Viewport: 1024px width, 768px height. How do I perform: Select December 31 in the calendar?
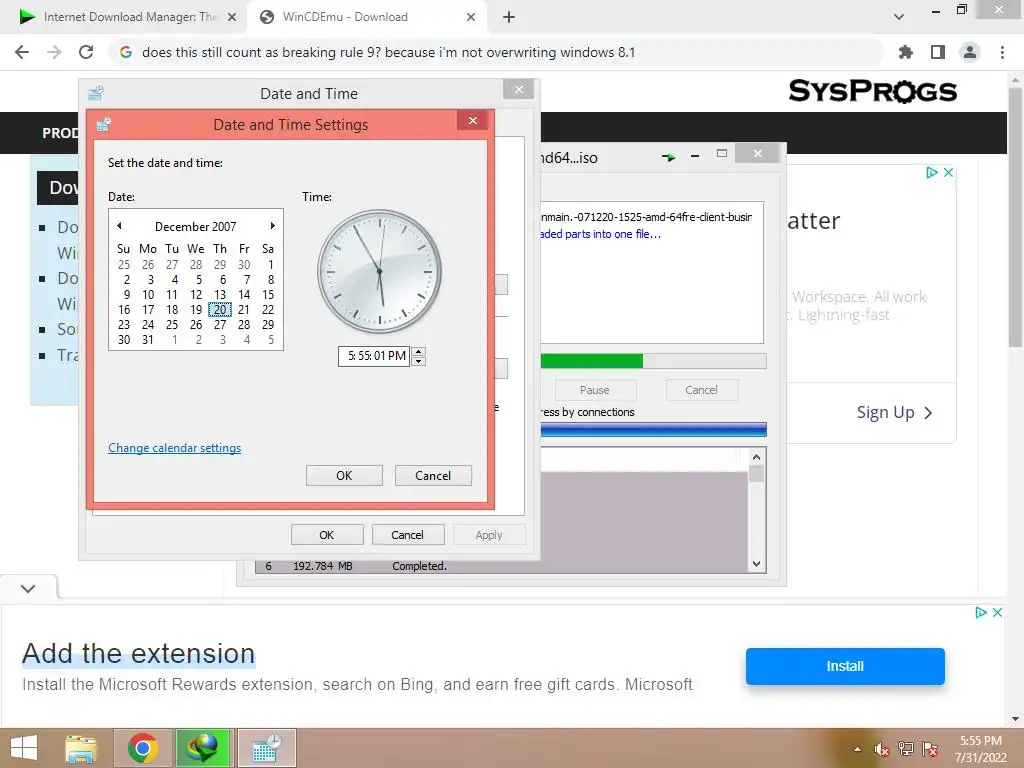tap(148, 340)
